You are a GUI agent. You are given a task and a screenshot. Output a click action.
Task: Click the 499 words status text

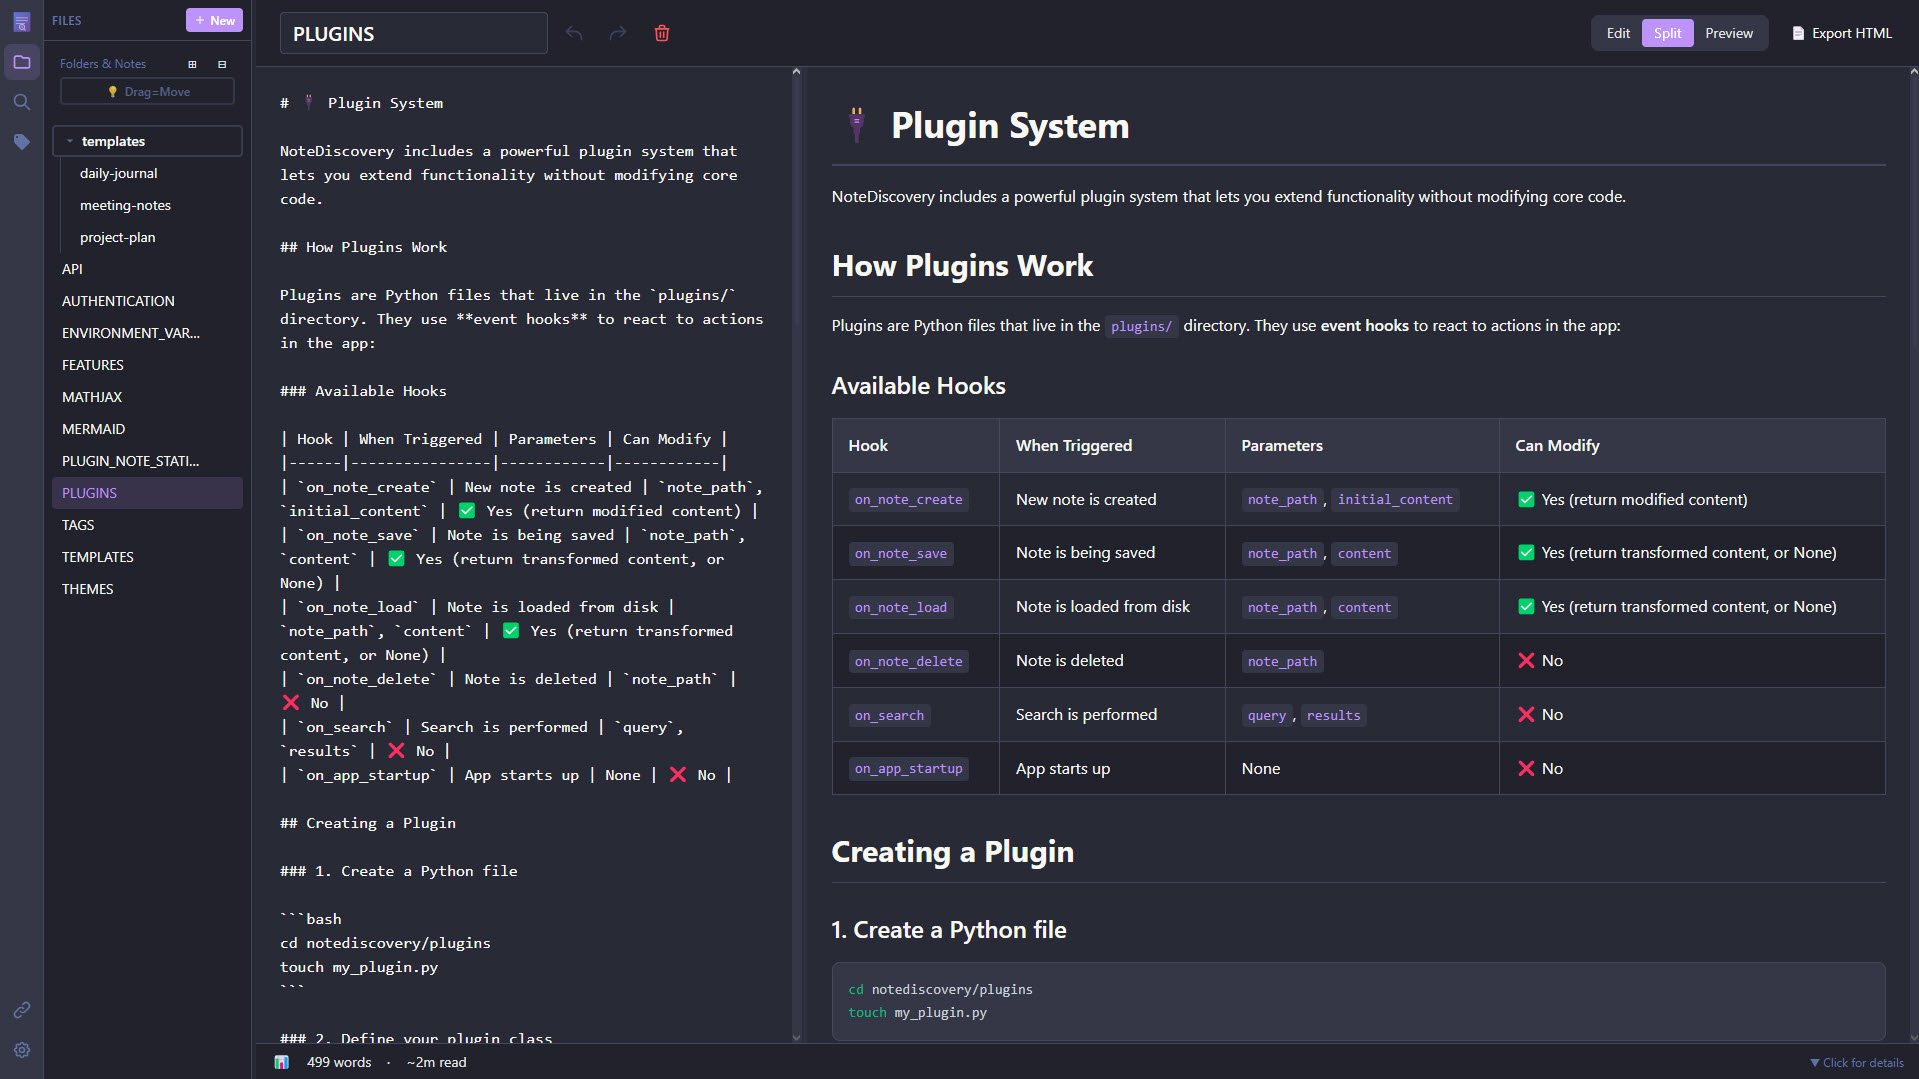[339, 1062]
